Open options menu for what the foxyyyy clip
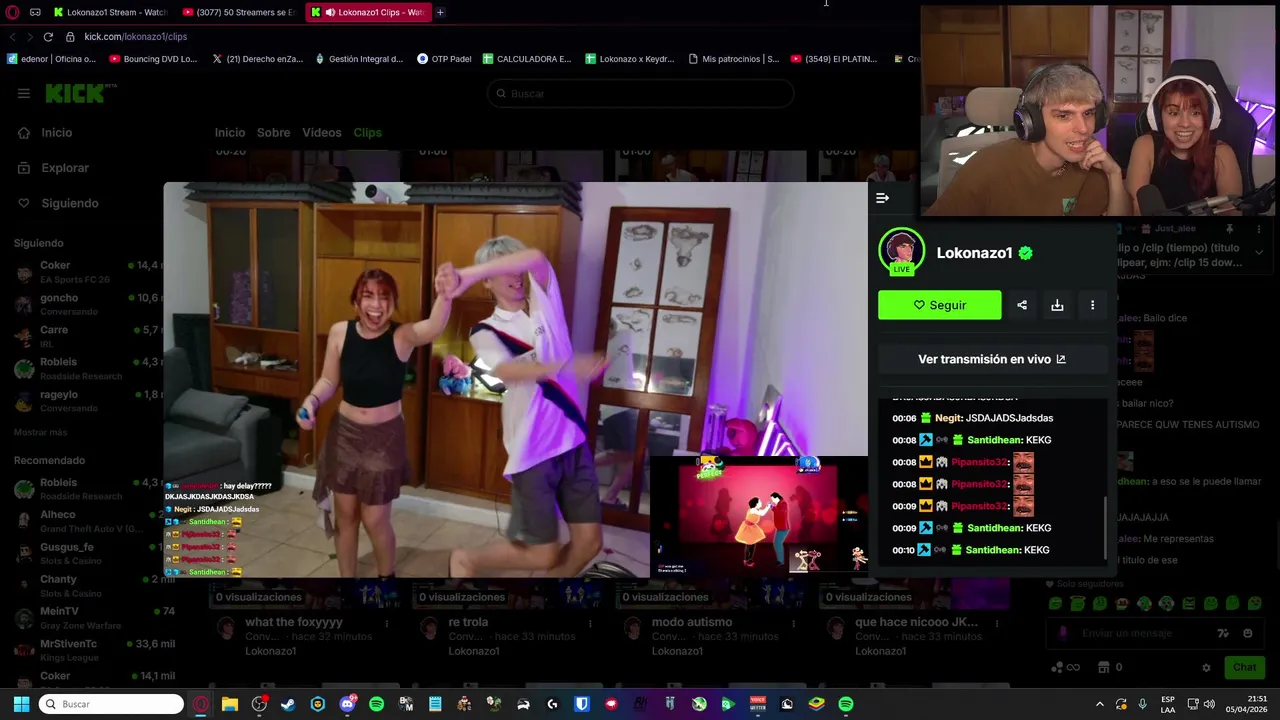1280x720 pixels. pos(387,623)
